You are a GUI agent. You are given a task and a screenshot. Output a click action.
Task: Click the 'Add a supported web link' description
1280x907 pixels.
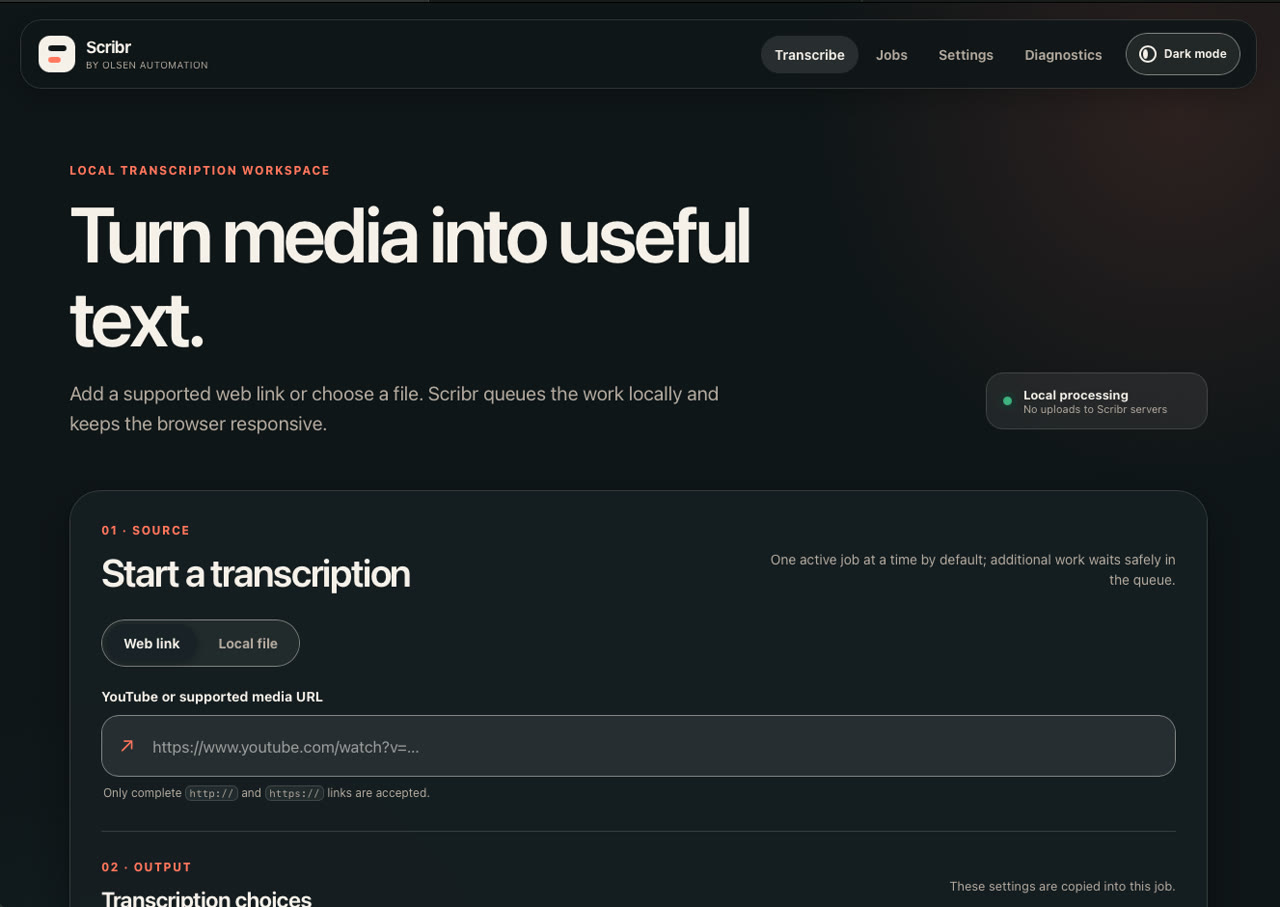click(394, 409)
